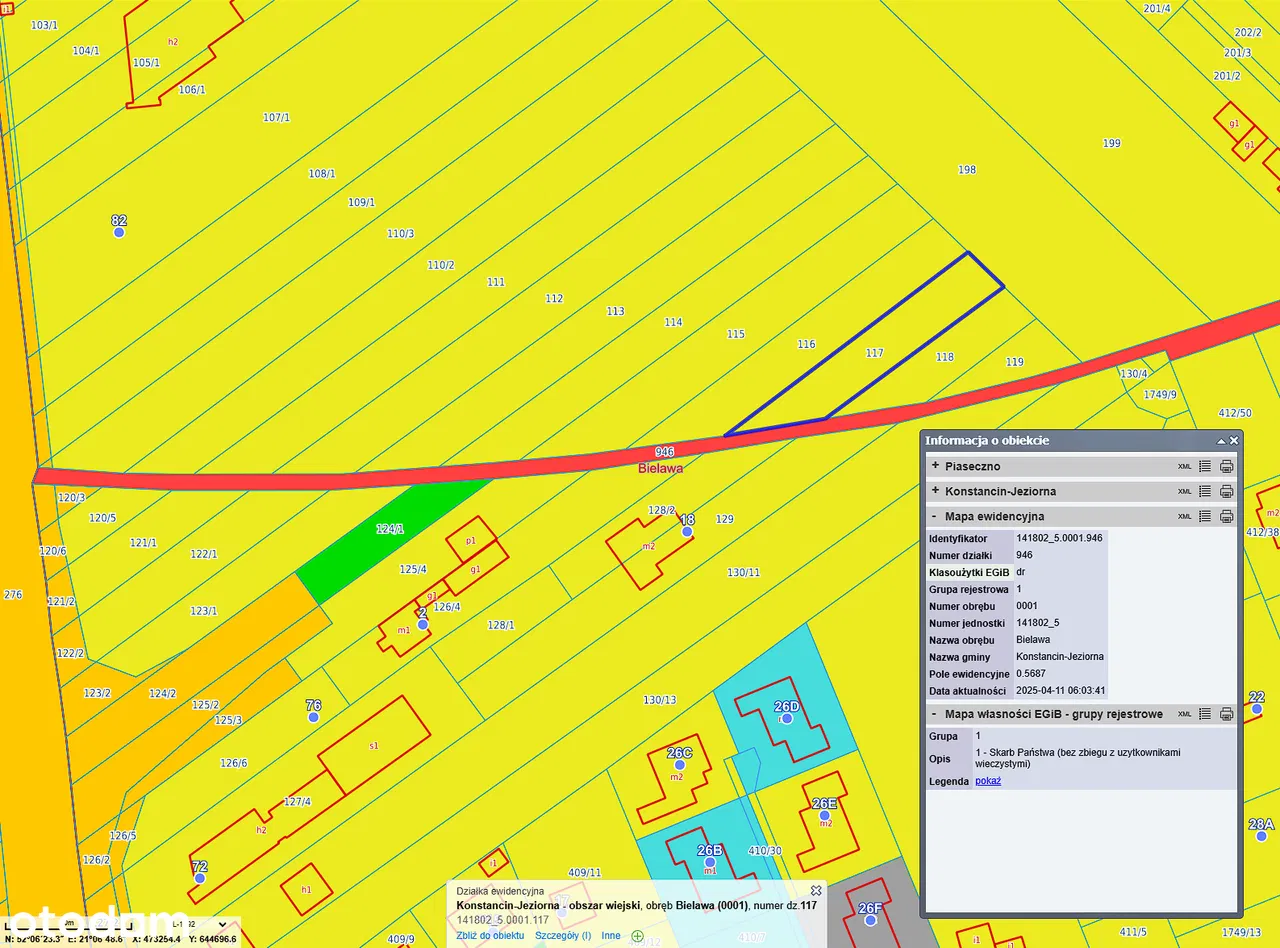
Task: Export Mapa ewidencyjna data as XML
Action: 1184,517
